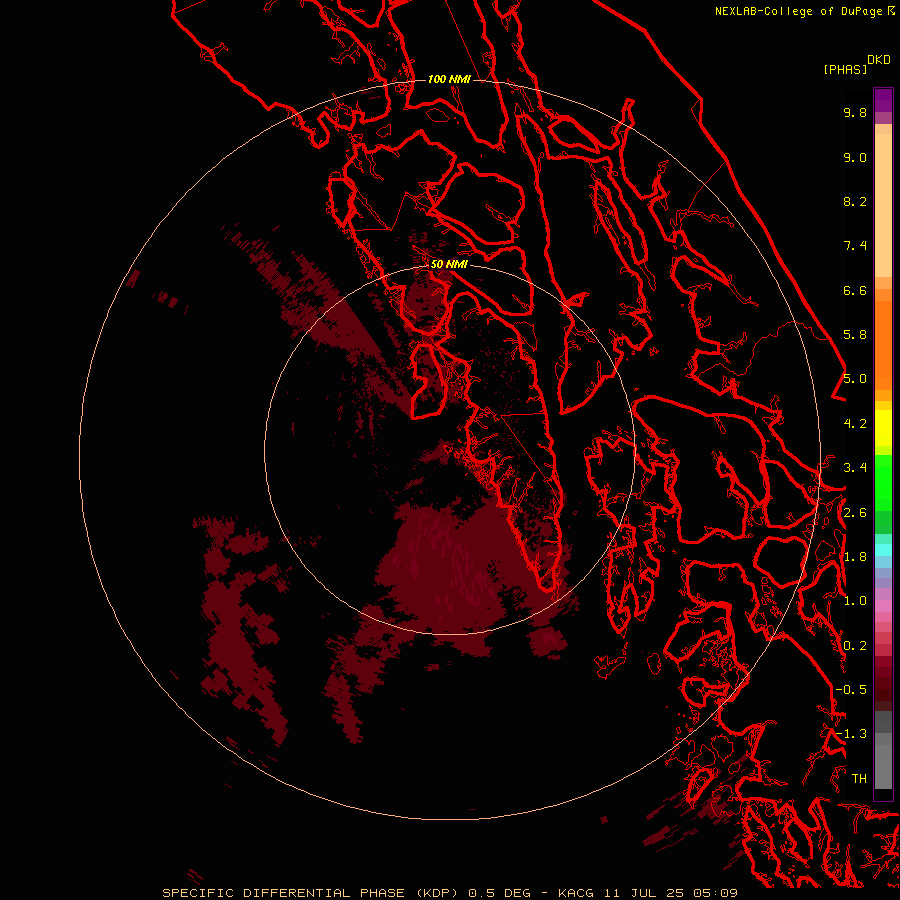Click the -1.3 scale value

pyautogui.click(x=851, y=734)
